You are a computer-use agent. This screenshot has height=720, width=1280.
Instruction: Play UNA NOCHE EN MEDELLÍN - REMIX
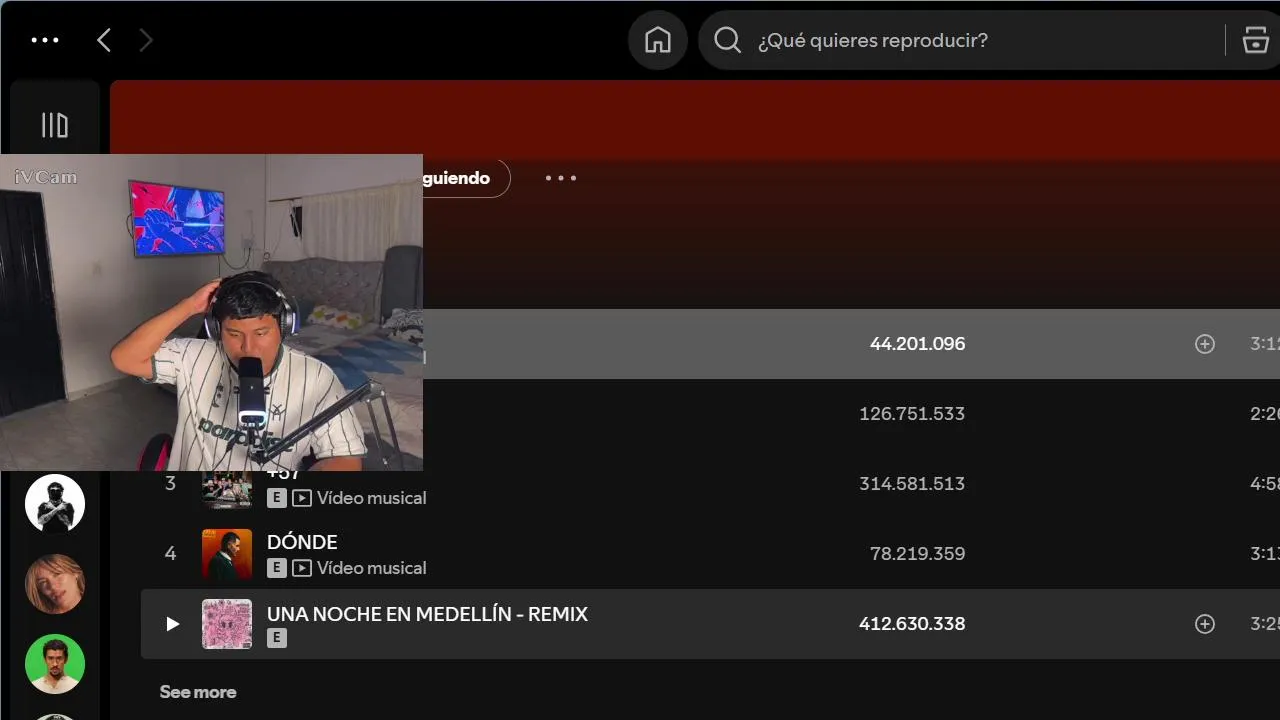172,624
